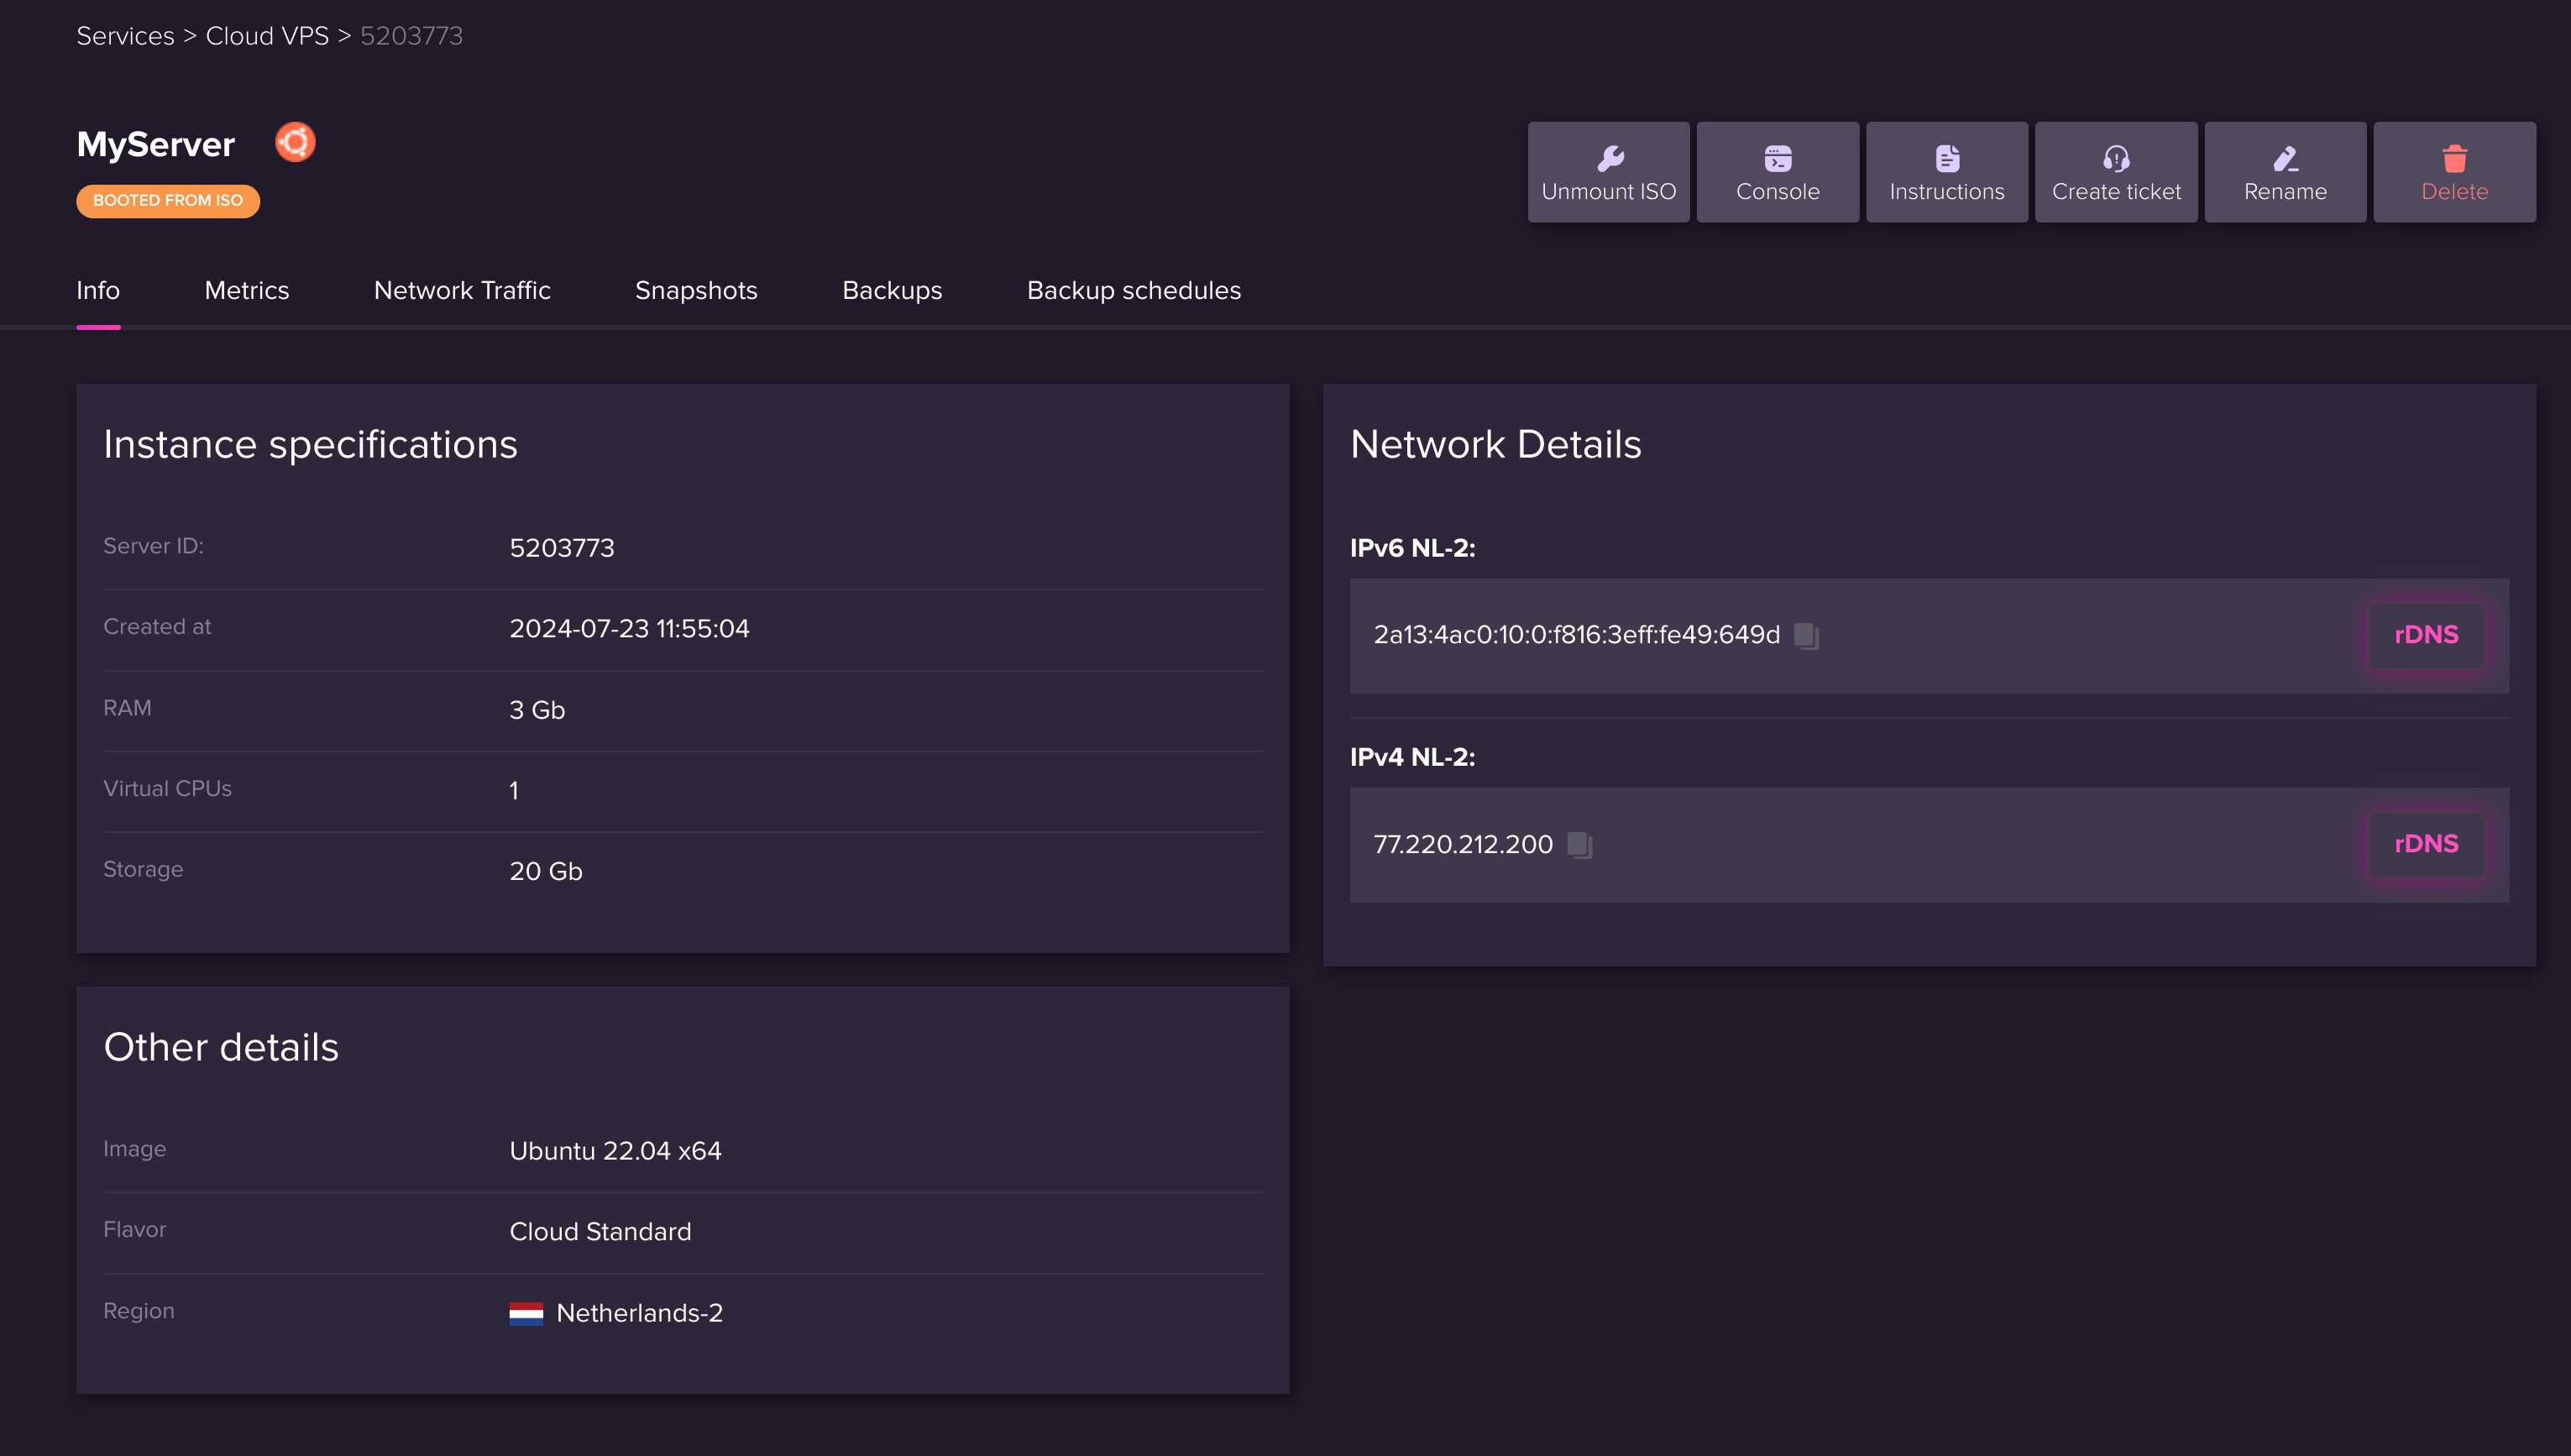The height and width of the screenshot is (1456, 2571).
Task: Click the Ubuntu OS icon next to server name
Action: 295,141
